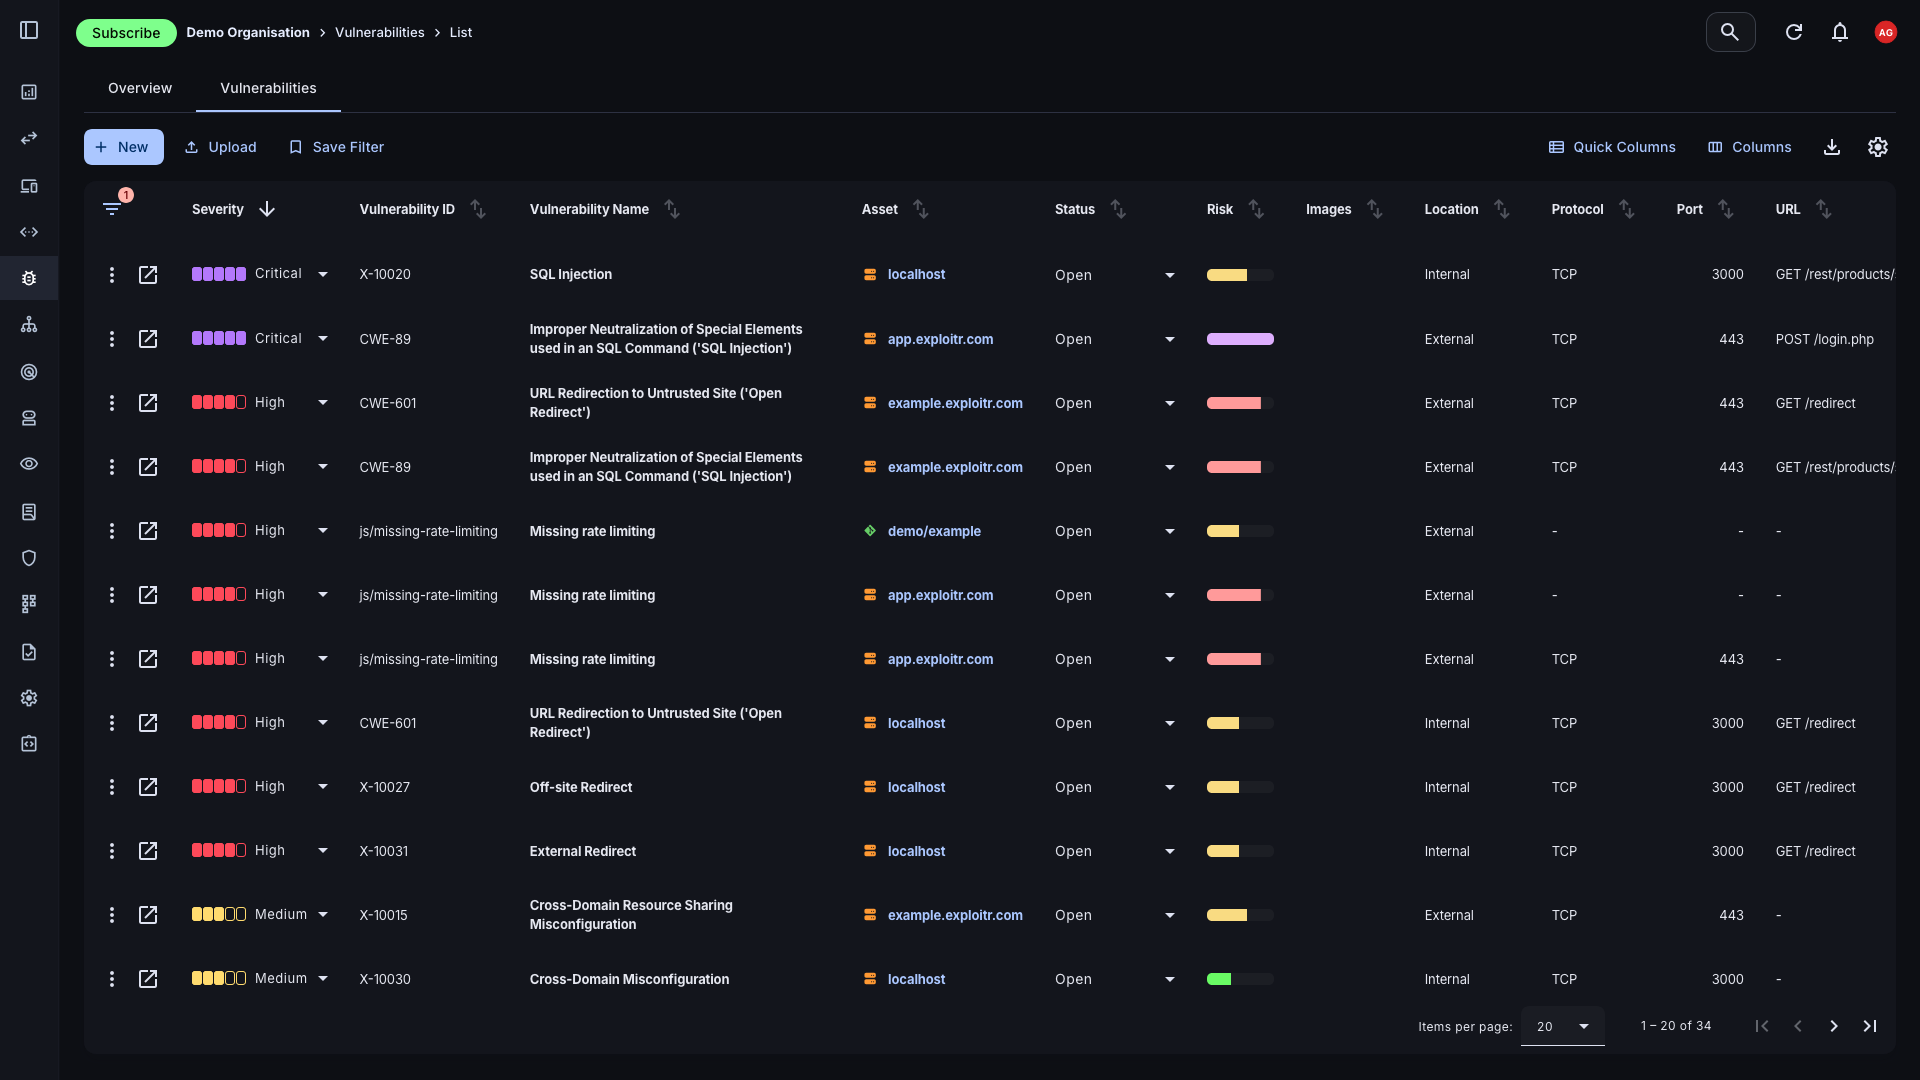Screen dimensions: 1920x1080
Task: Expand the Severity dropdown on CWE-601 row
Action: 322,402
